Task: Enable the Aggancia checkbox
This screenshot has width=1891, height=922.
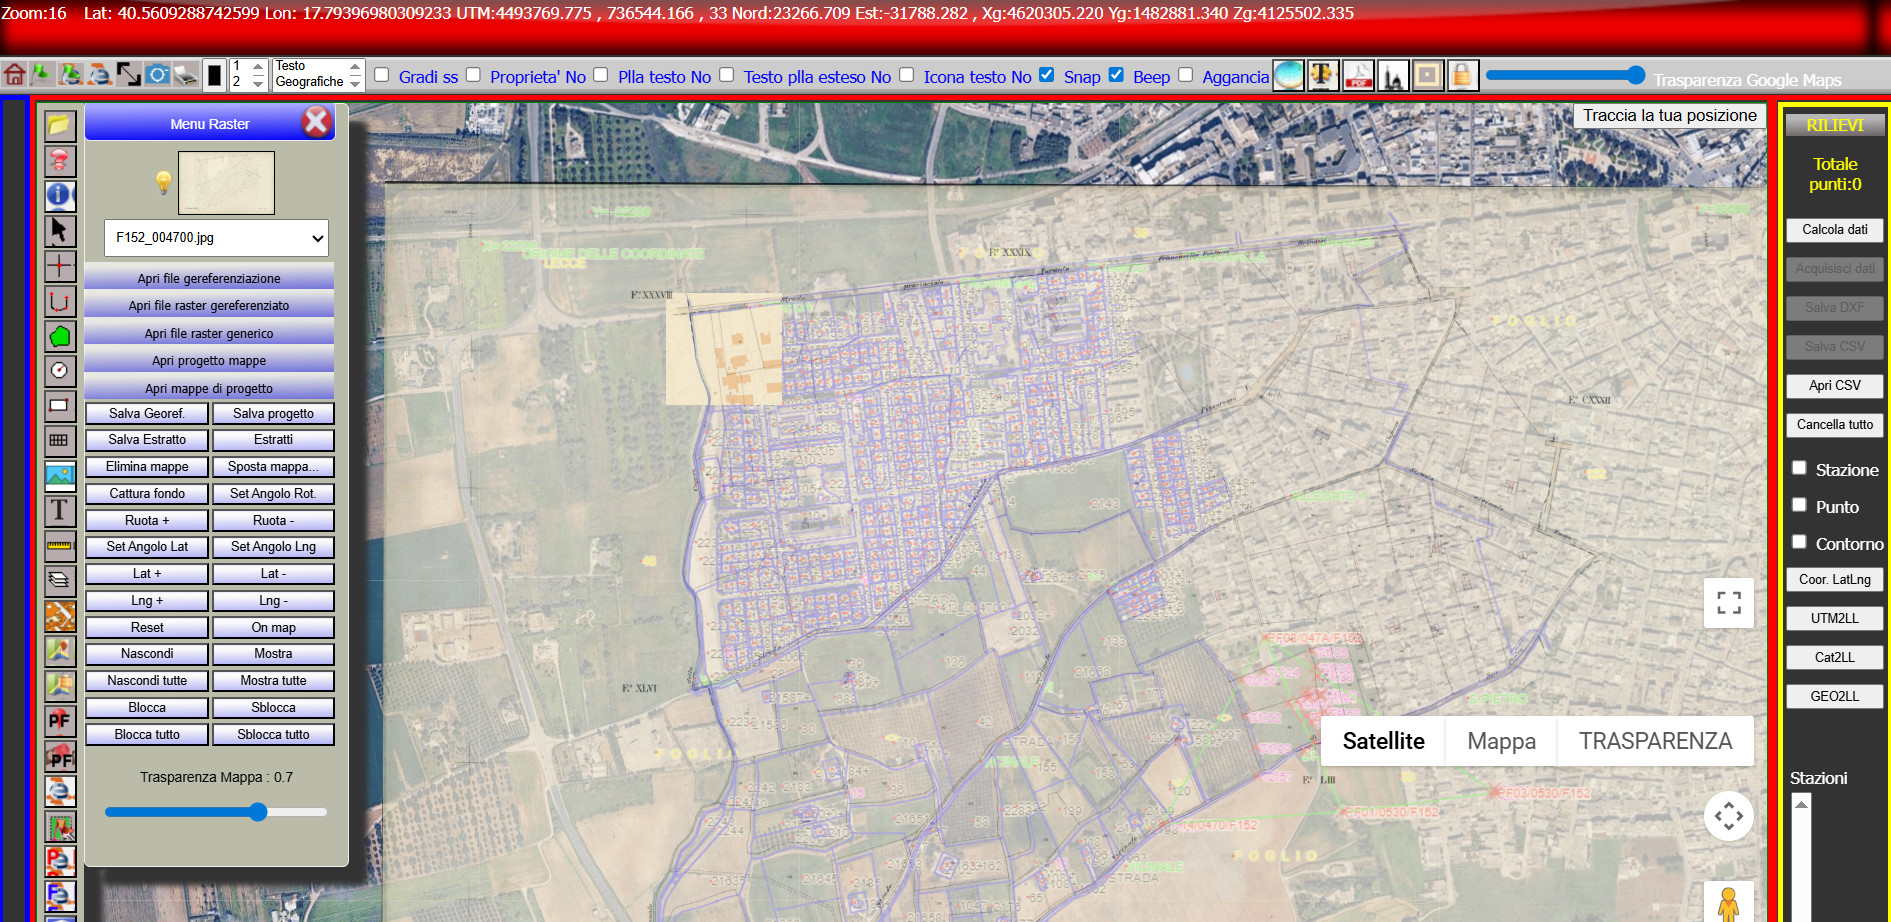Action: point(1185,75)
